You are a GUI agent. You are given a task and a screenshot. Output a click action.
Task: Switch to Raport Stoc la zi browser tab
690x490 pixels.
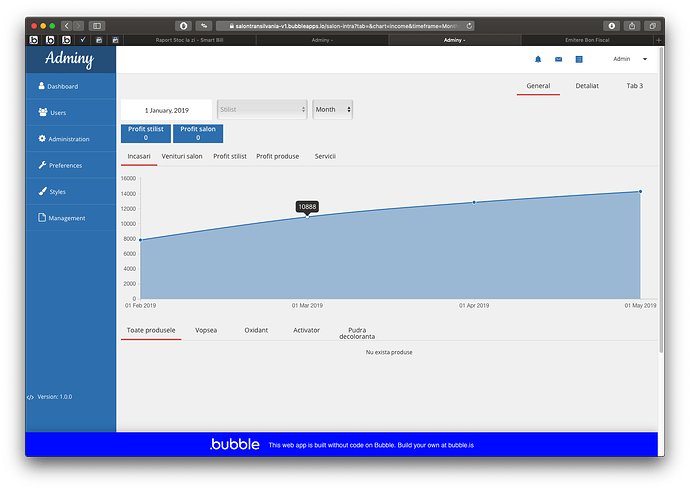[189, 40]
